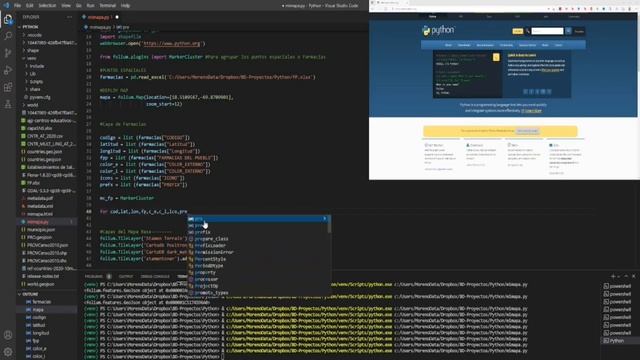Select 'prefix' in the autocomplete suggestion list
Viewport: 640px width, 360px height.
click(259, 232)
